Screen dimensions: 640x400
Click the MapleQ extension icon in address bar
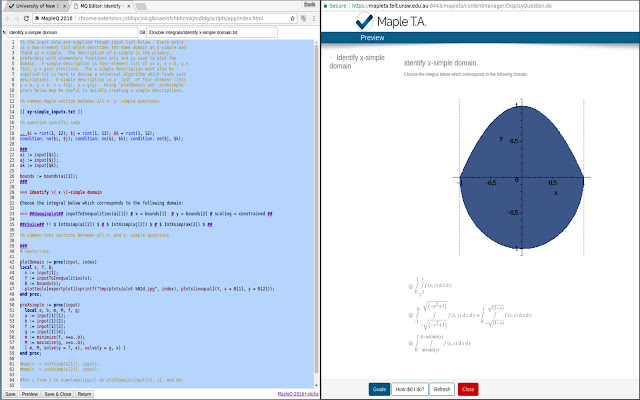pos(37,18)
